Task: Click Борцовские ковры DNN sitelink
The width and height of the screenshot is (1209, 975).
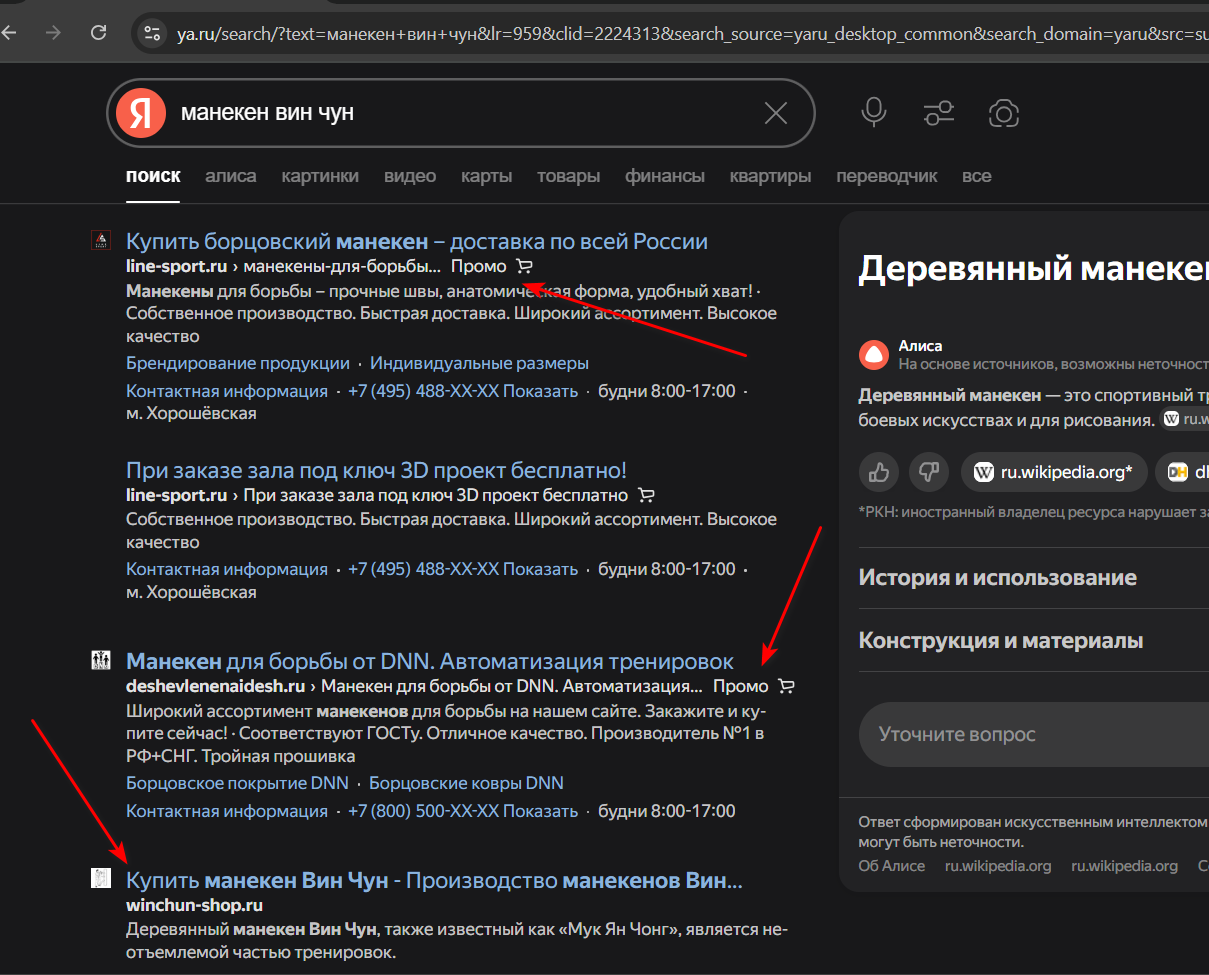Action: coord(466,783)
